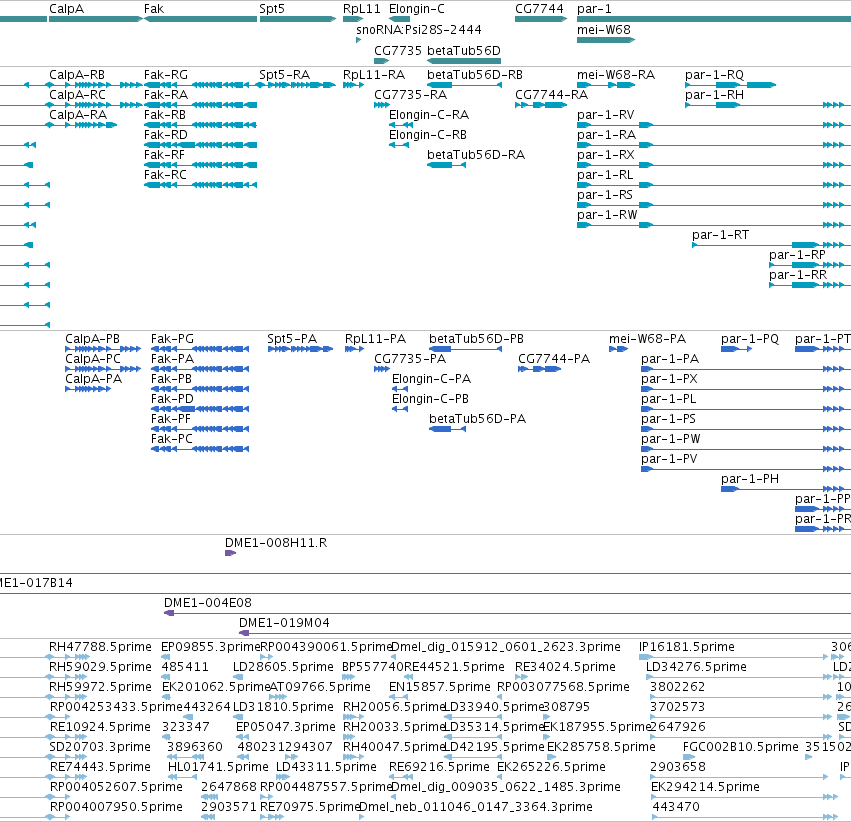851x822 pixels.
Task: Select EST SD20703.3prime
Action: click(100, 747)
